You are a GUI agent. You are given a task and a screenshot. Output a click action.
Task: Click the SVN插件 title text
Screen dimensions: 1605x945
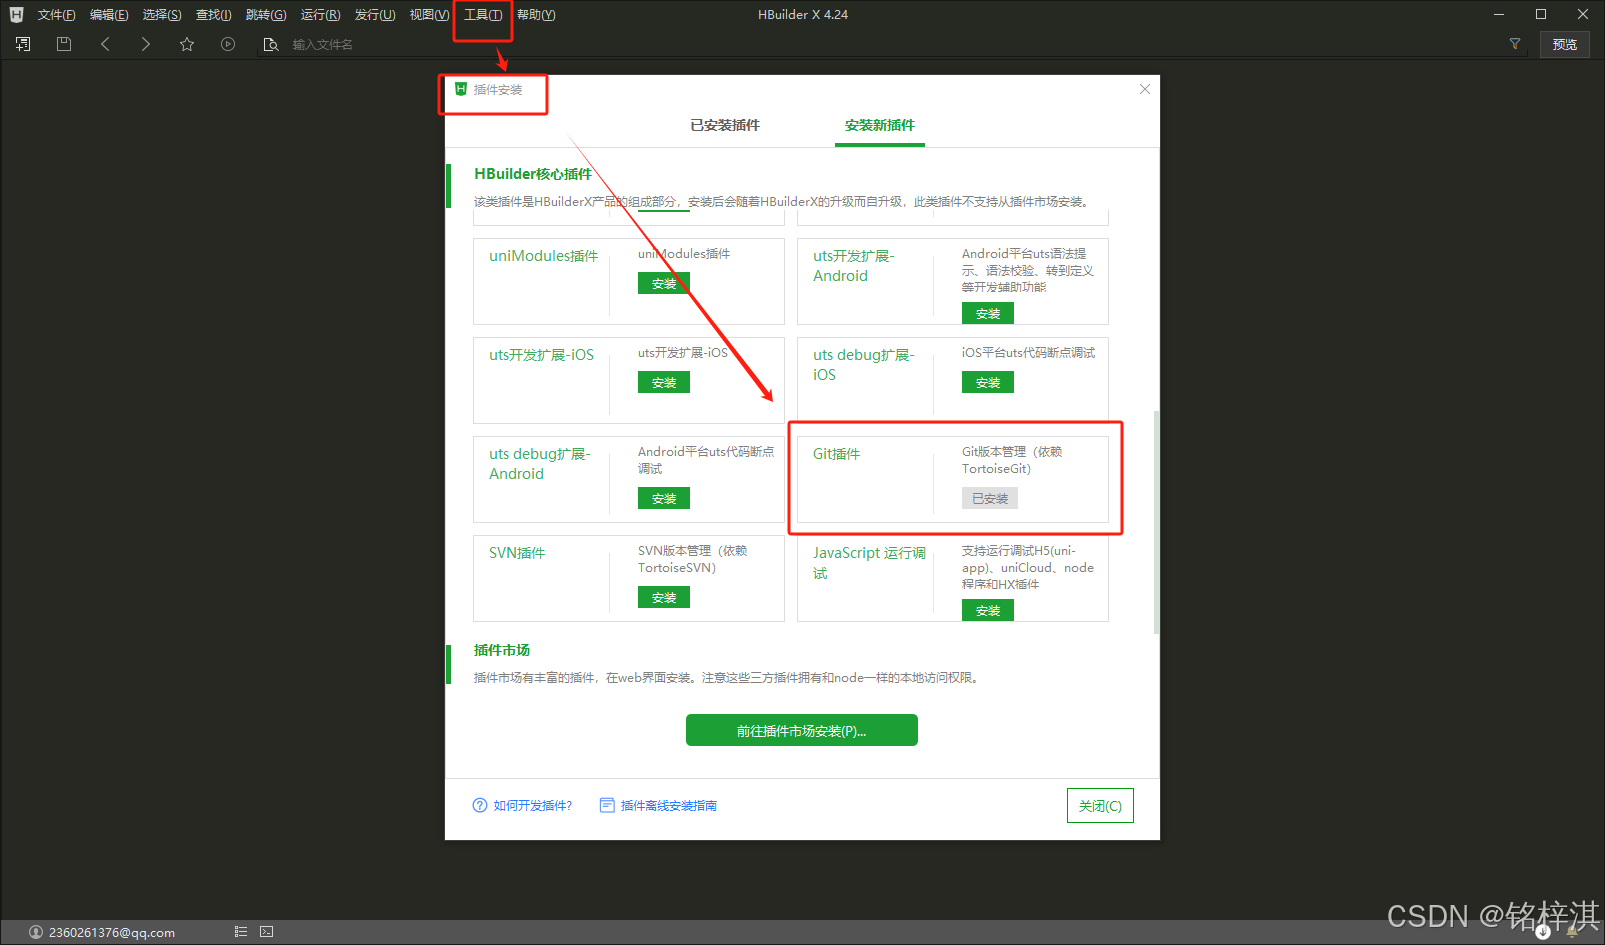pyautogui.click(x=517, y=553)
